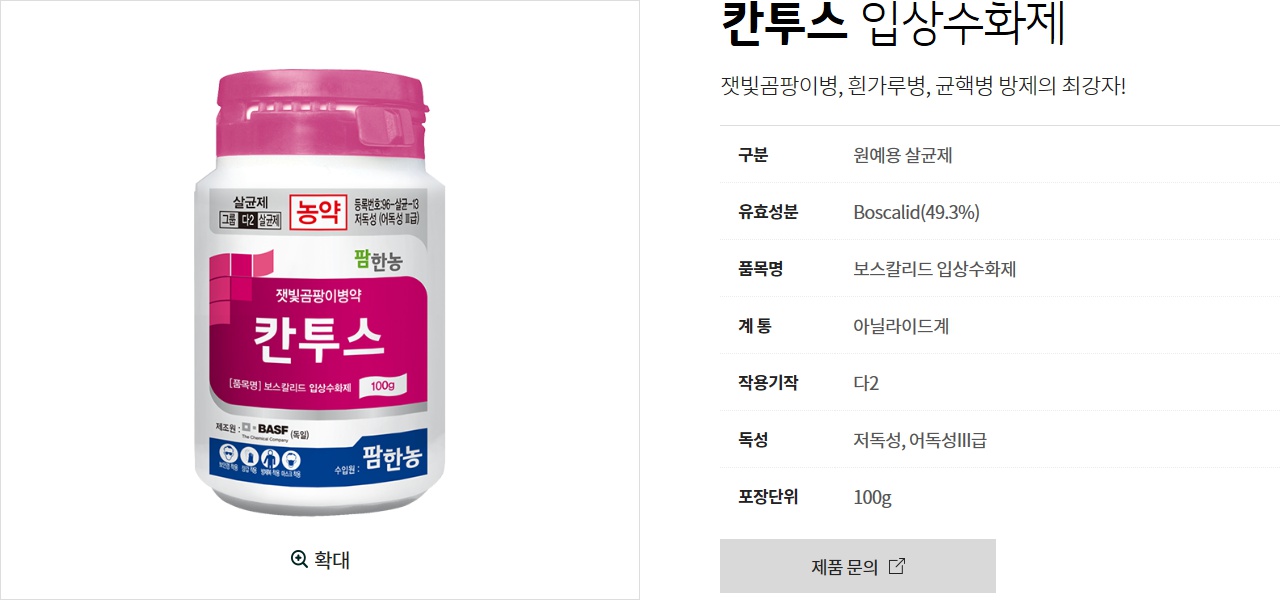
Task: Click the BASF logo on the bottle label
Action: [x=267, y=430]
